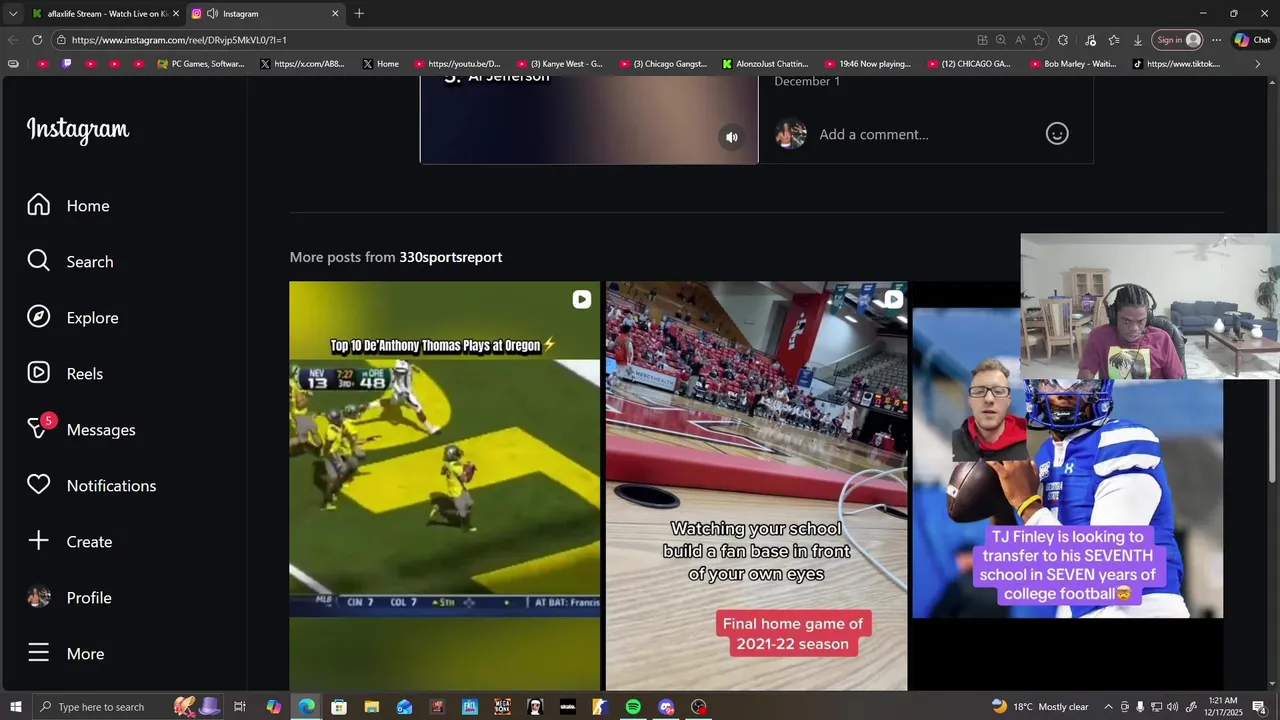Mute or unmute the reel audio
Image resolution: width=1280 pixels, height=720 pixels.
tap(732, 137)
